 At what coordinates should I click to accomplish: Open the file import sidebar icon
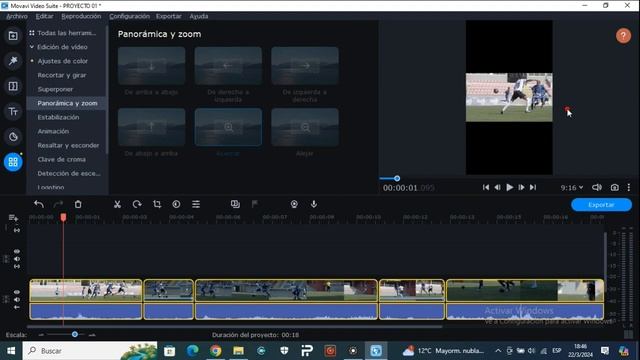pyautogui.click(x=13, y=36)
